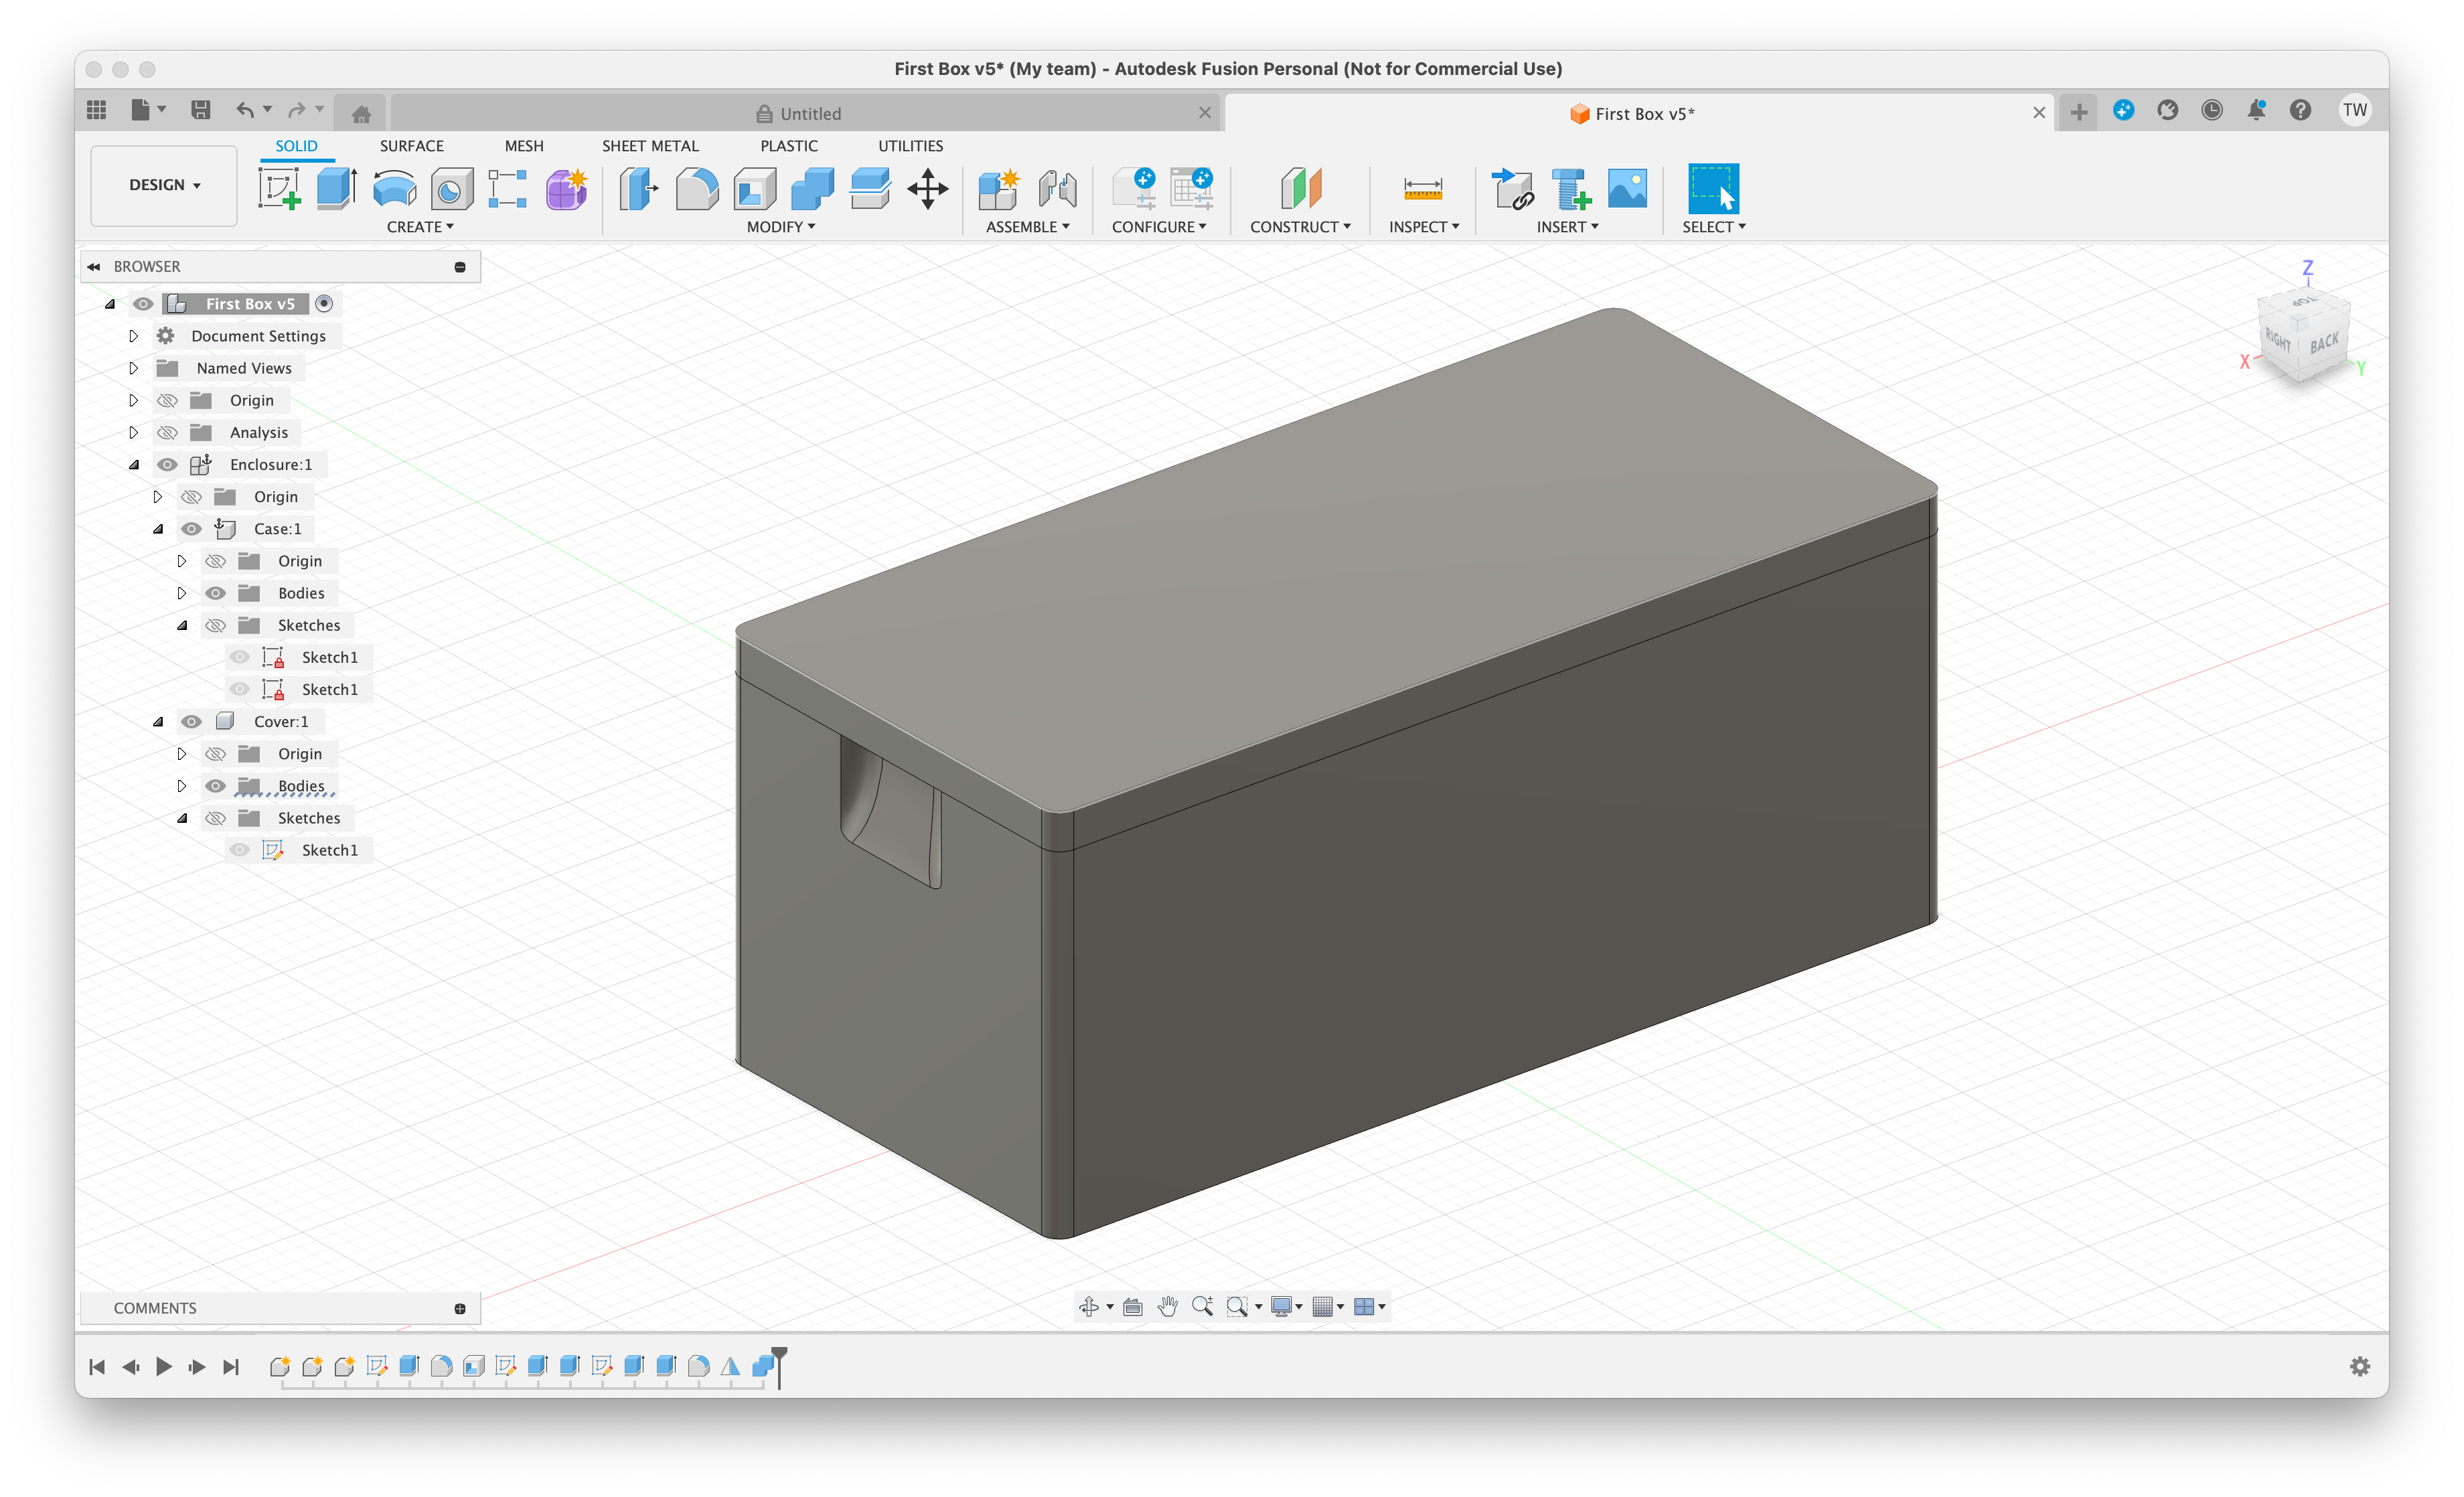Select the Pan hand tool
The height and width of the screenshot is (1497, 2464).
(x=1168, y=1306)
